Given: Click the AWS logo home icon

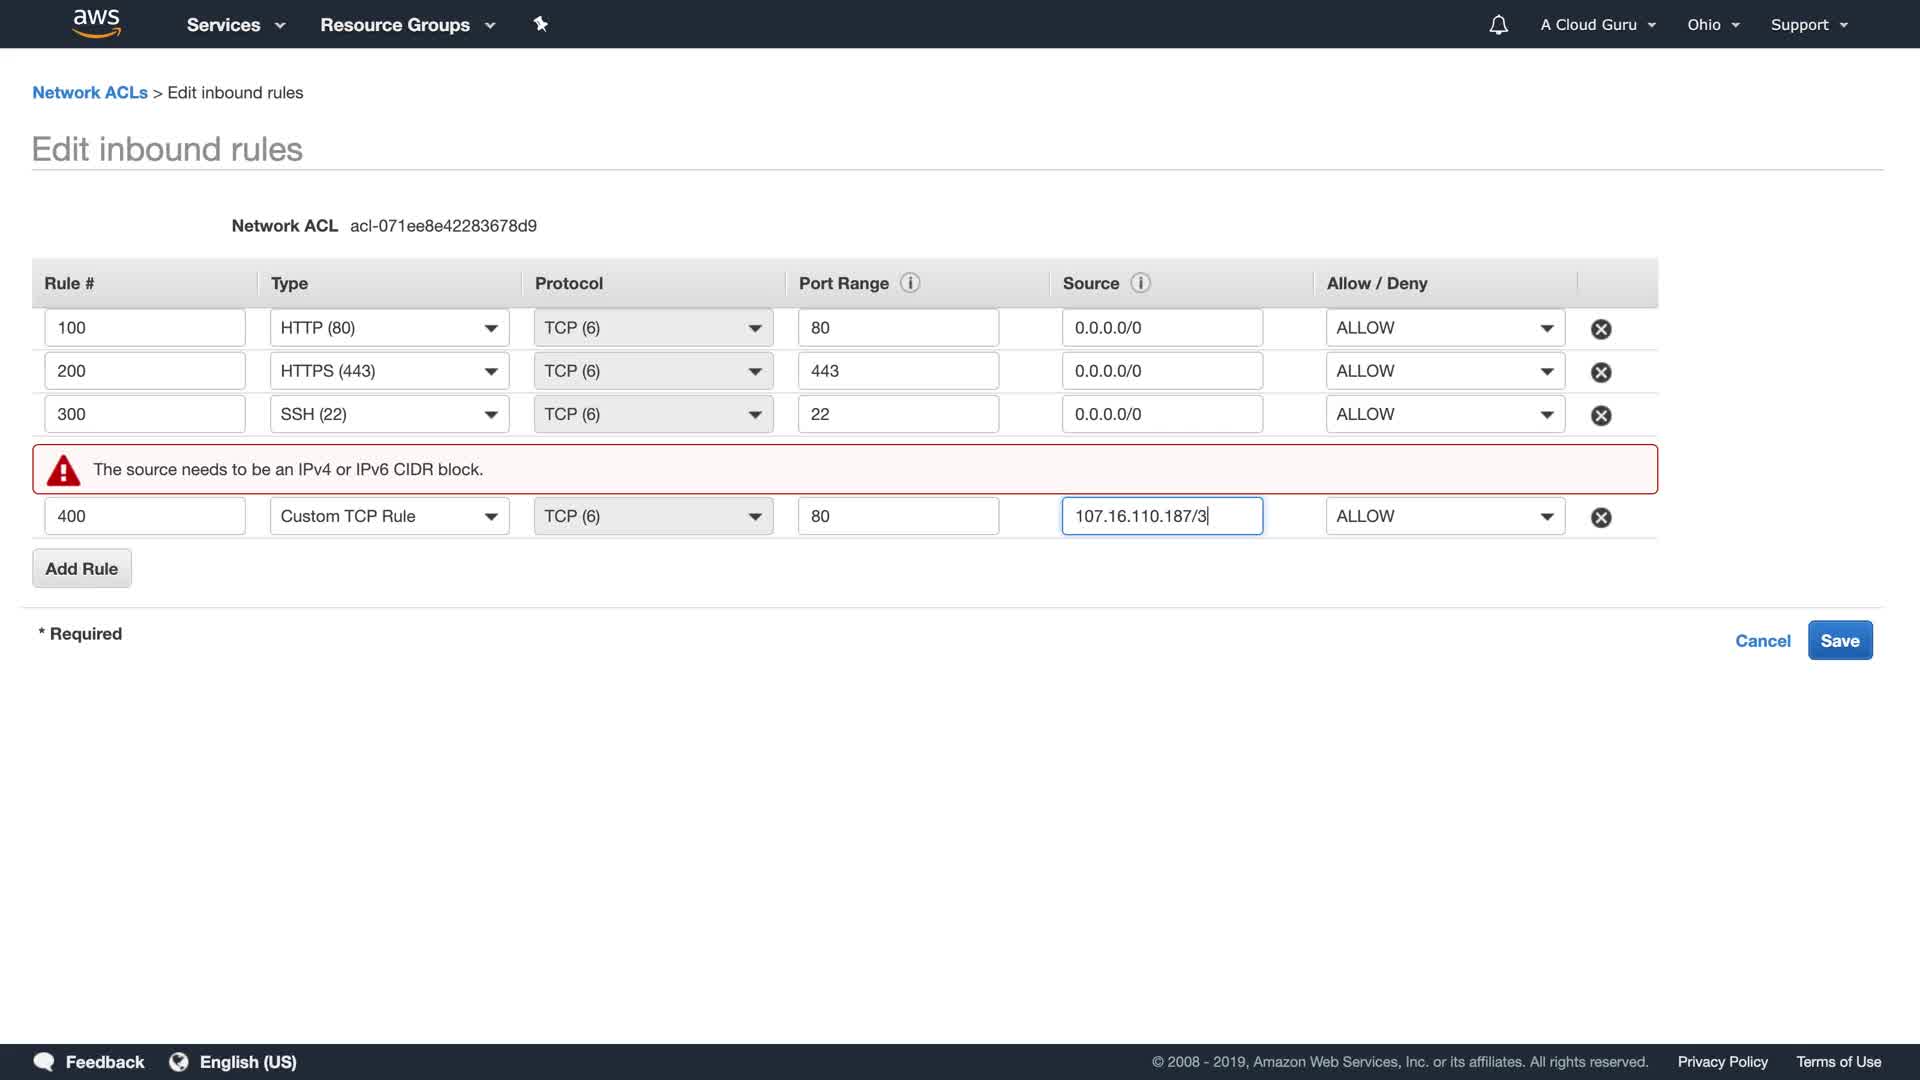Looking at the screenshot, I should click(96, 23).
